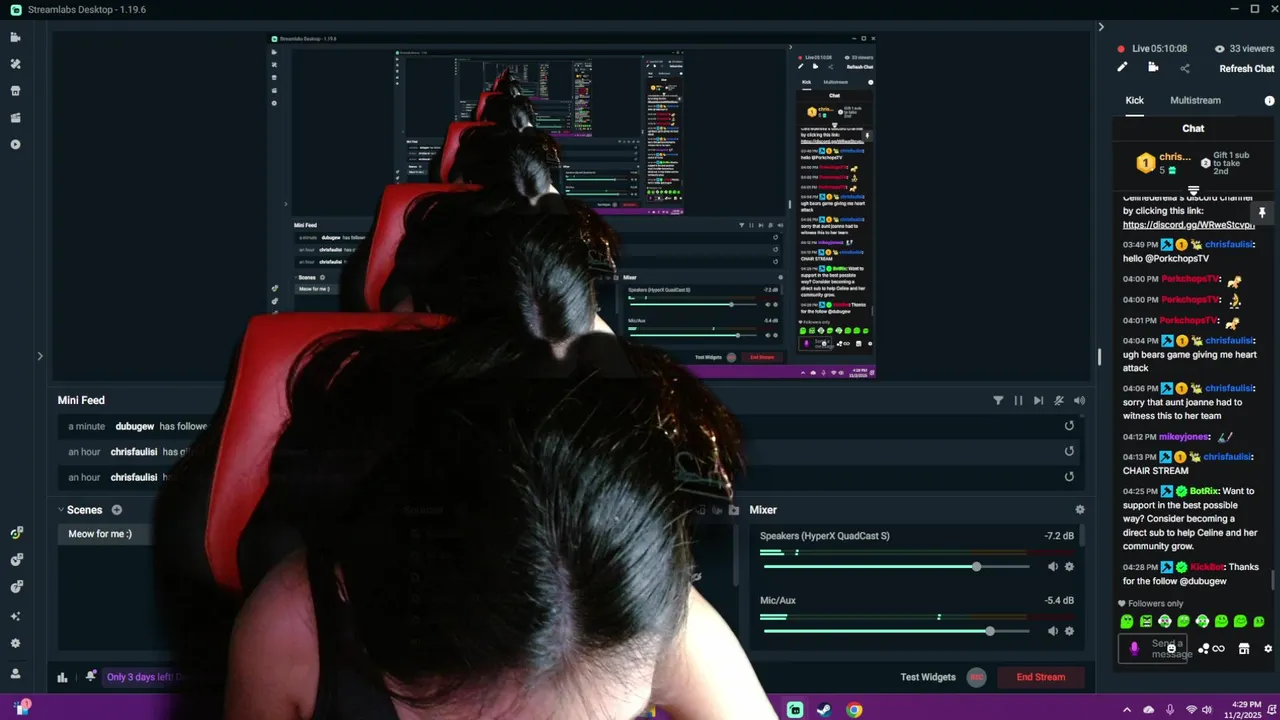1280x720 pixels.
Task: Replay the dubugew follow alert
Action: point(1069,426)
